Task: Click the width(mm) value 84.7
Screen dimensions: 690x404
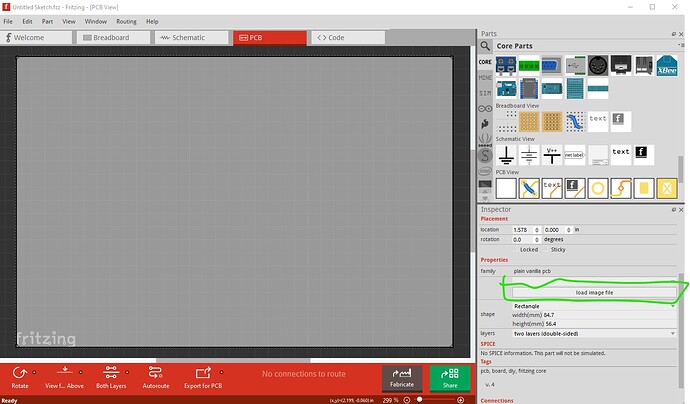Action: point(549,315)
